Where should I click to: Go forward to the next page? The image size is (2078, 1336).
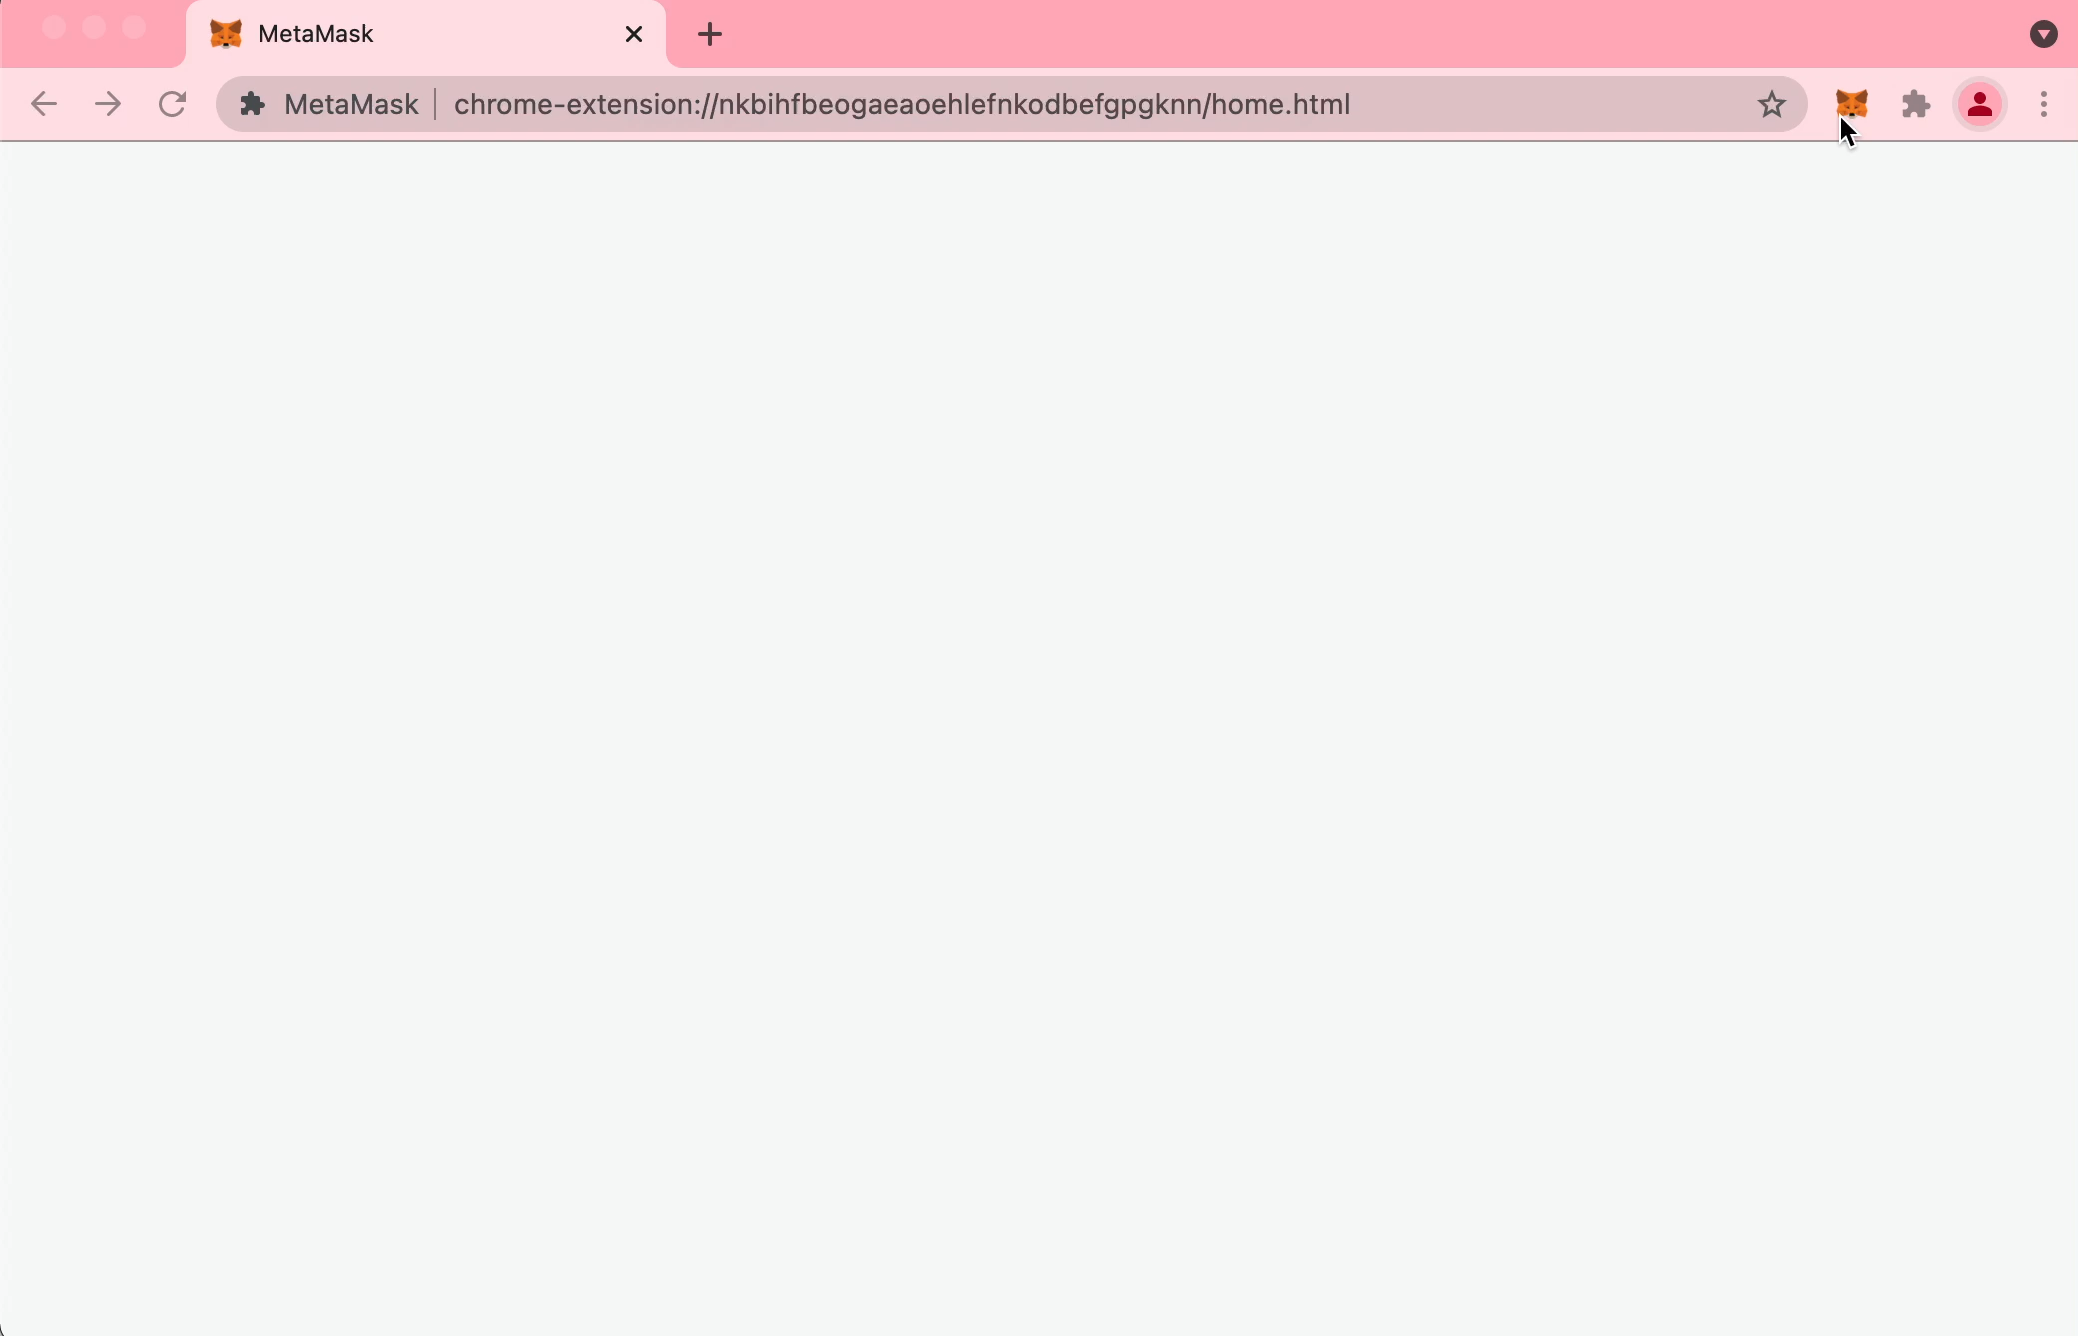[x=108, y=104]
